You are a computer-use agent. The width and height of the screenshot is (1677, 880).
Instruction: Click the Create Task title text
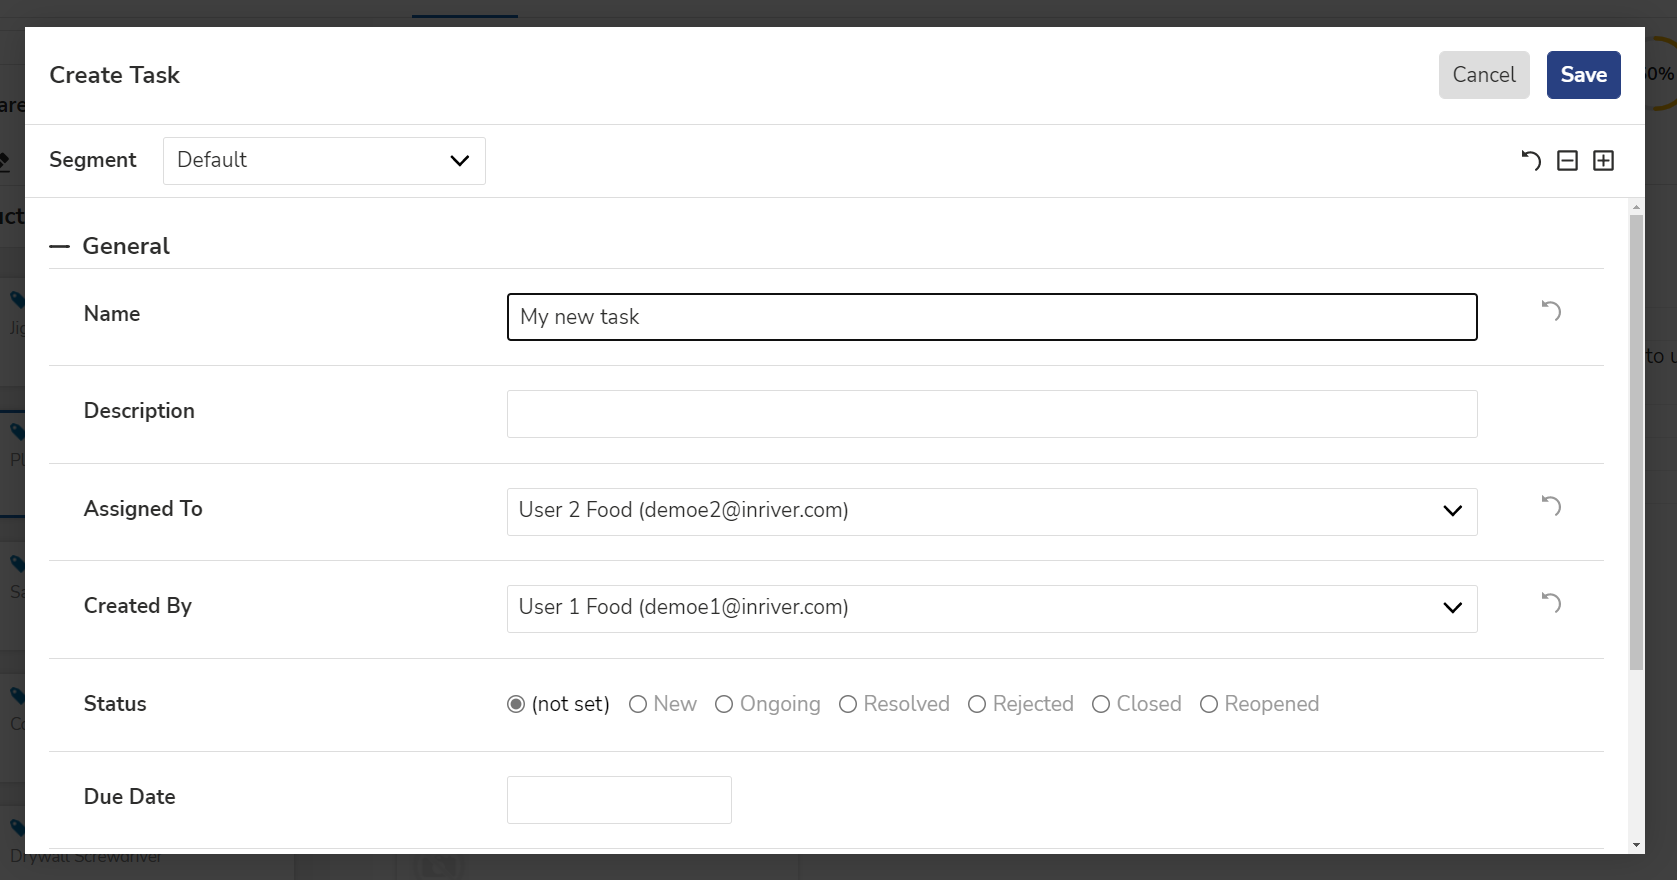(115, 75)
